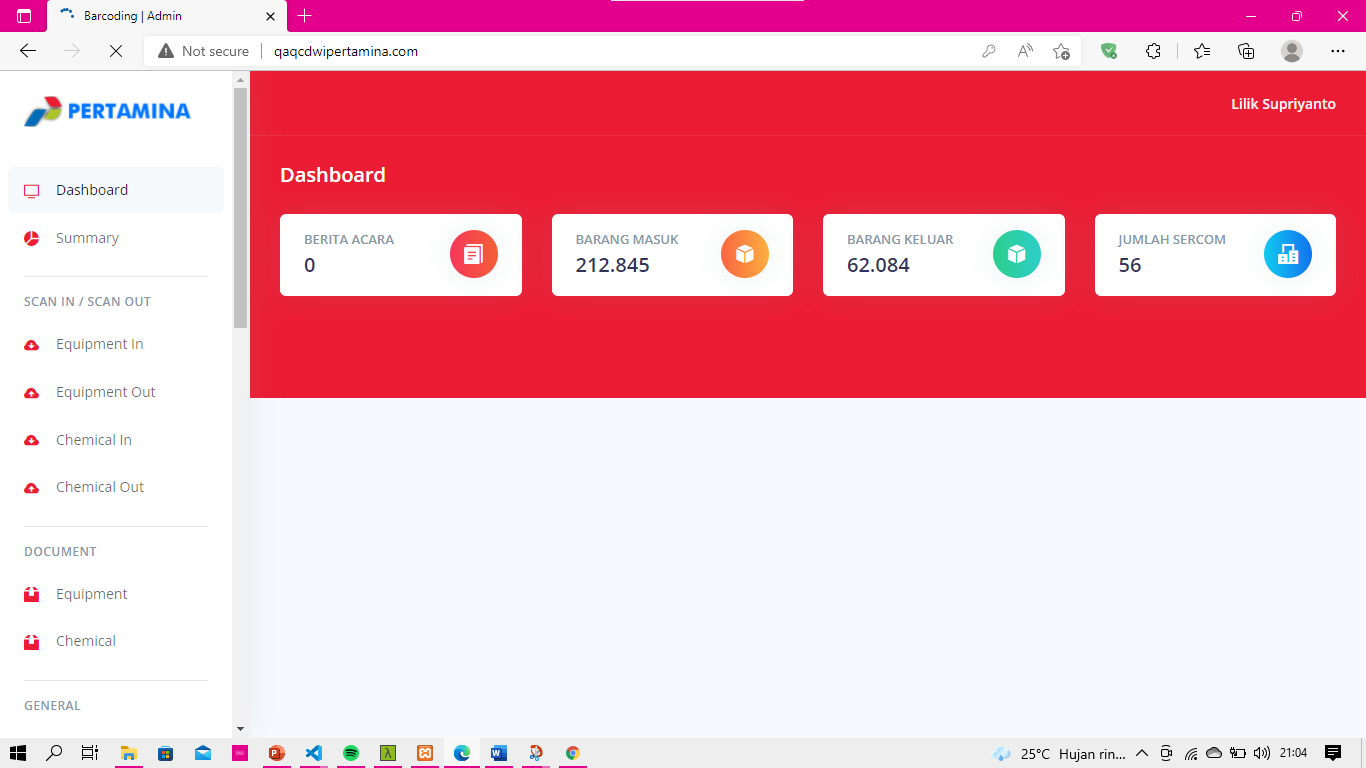Click the sidebar scrollbar down arrow
Image resolution: width=1366 pixels, height=768 pixels.
240,729
